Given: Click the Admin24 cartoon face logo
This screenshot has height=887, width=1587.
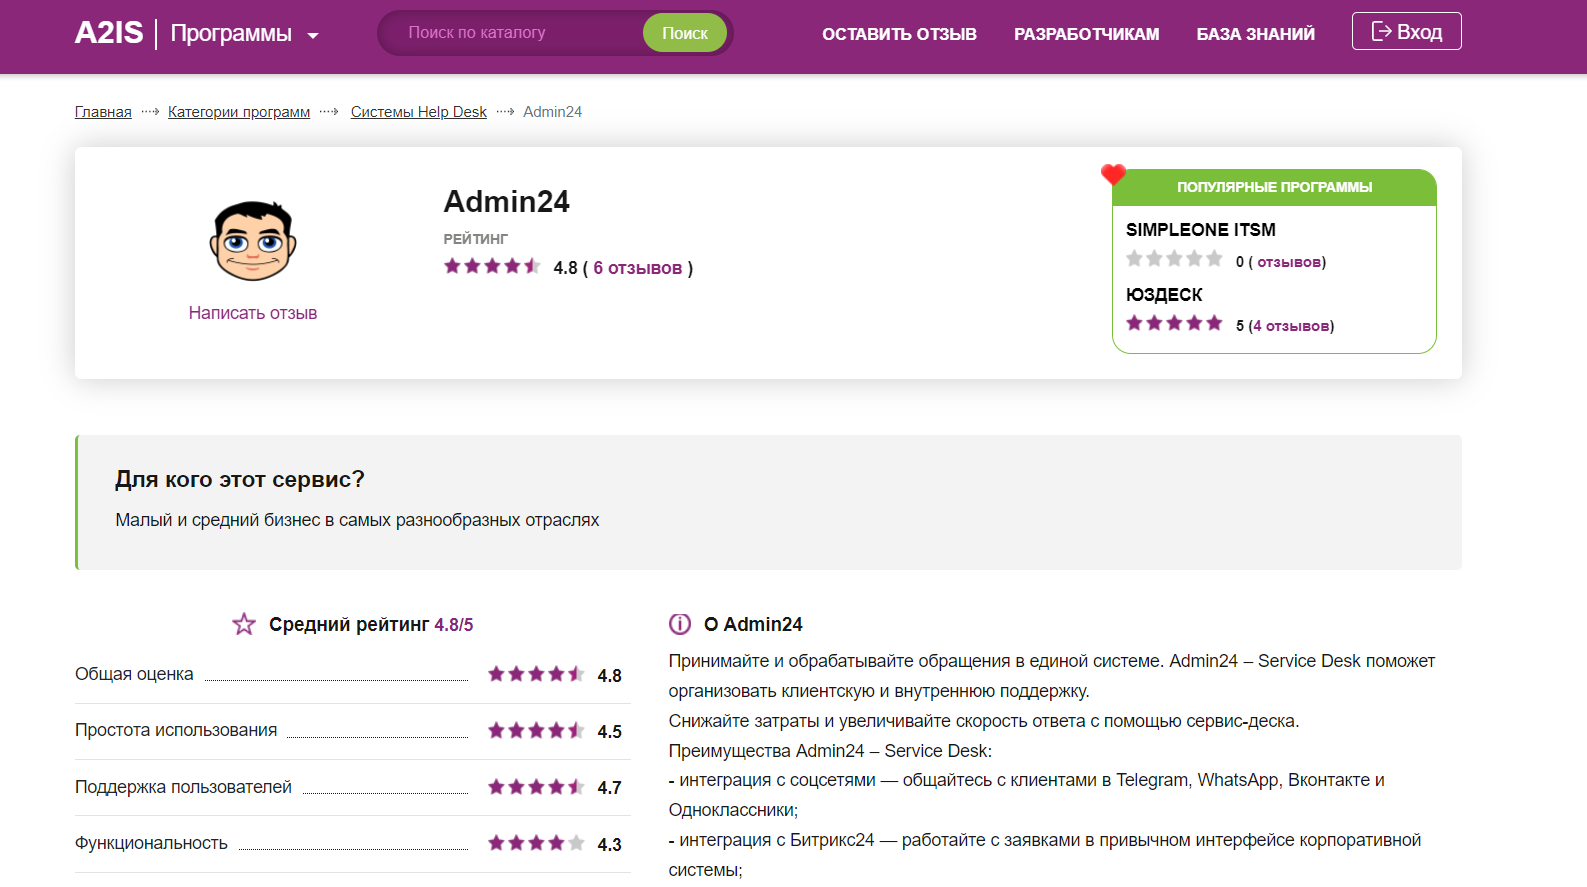Looking at the screenshot, I should click(253, 241).
